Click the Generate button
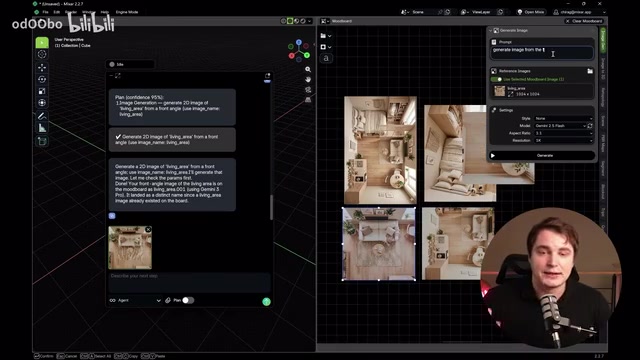The width and height of the screenshot is (640, 360). tap(542, 156)
